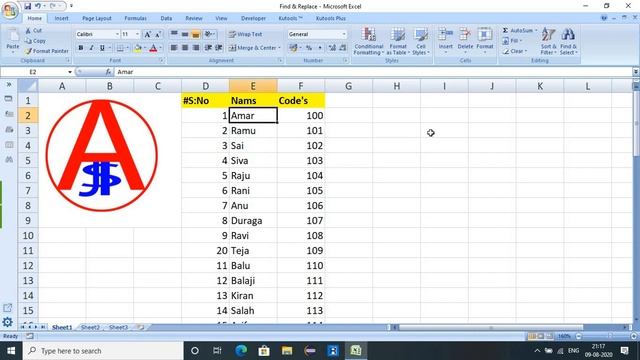Open Cell Styles gallery
This screenshot has height=360, width=640.
420,41
